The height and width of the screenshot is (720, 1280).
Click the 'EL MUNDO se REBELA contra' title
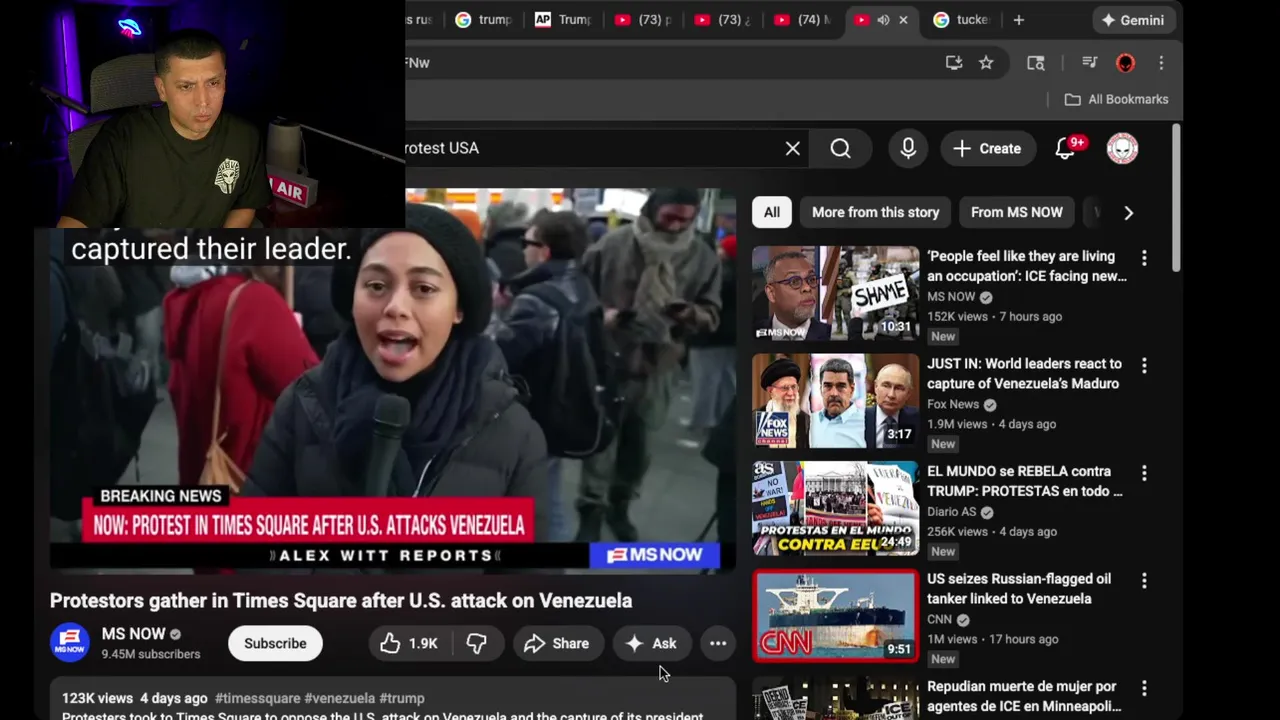[1024, 481]
